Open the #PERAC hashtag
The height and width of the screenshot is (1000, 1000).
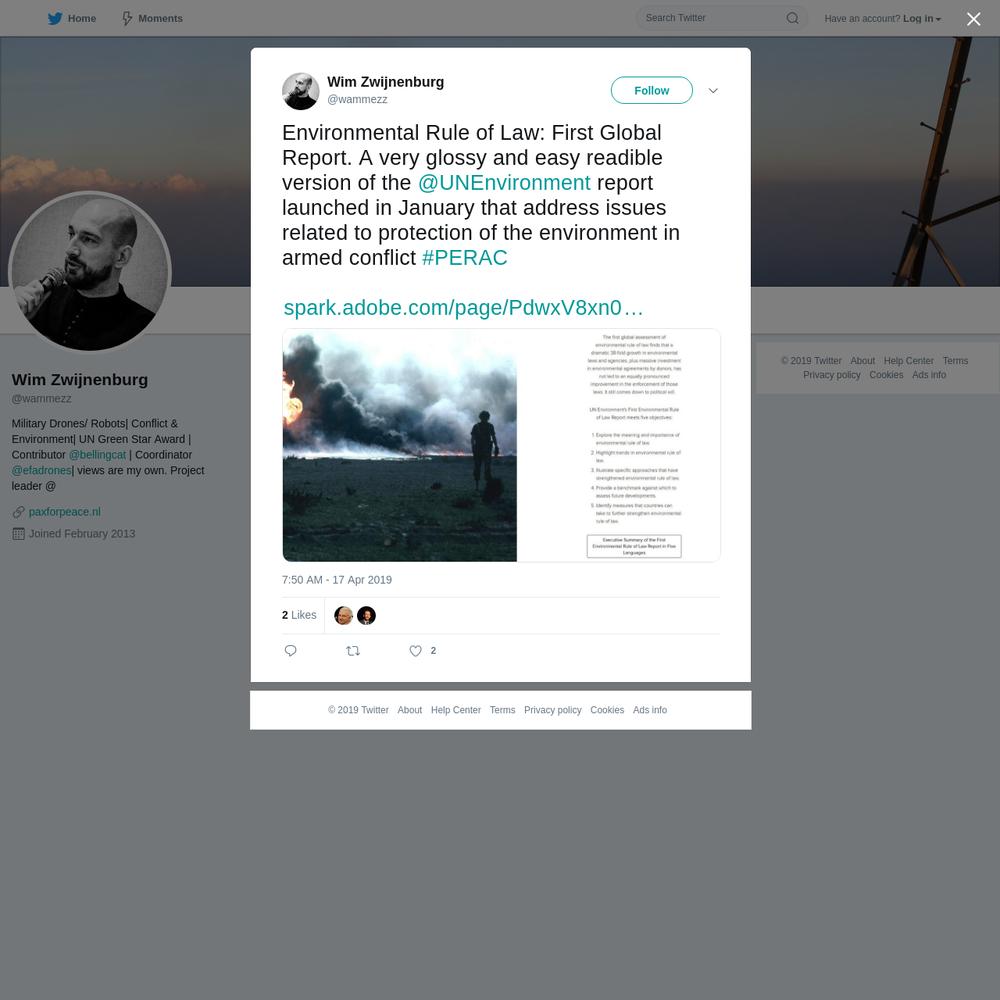point(464,258)
